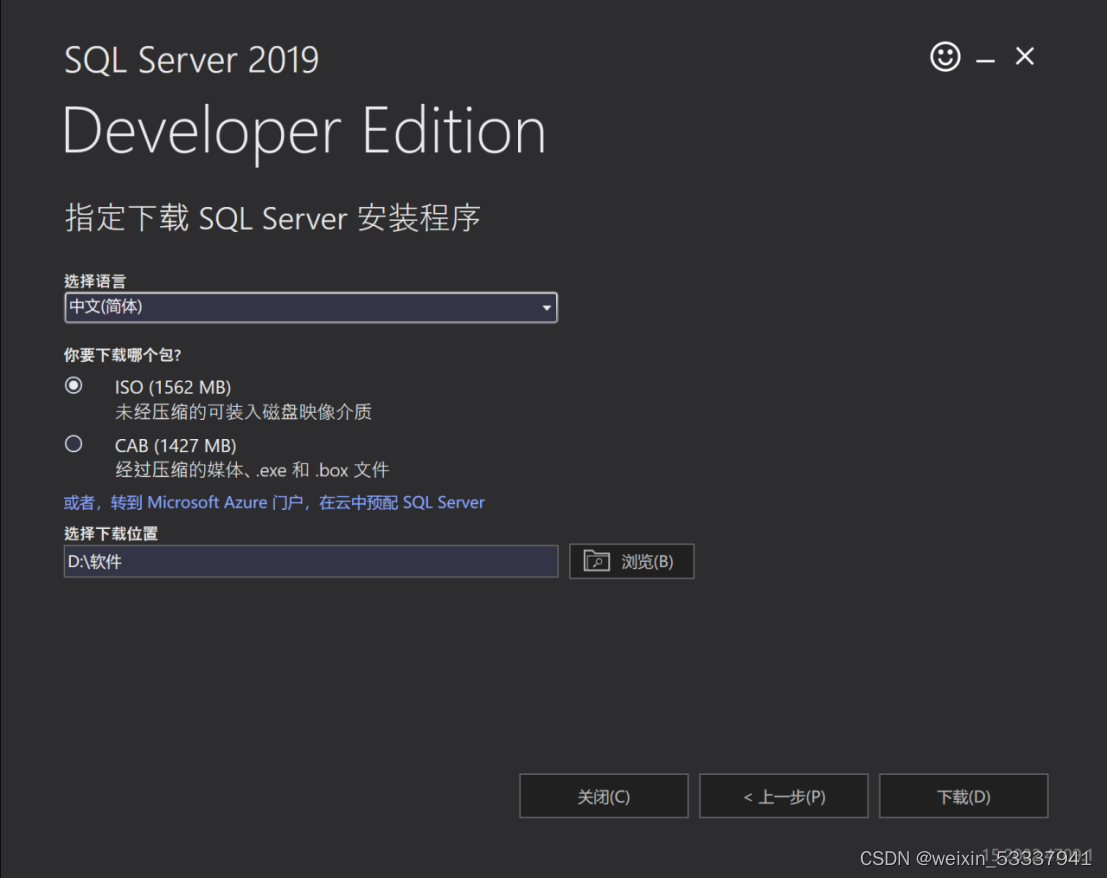
Task: Click the language dropdown arrow
Action: (546, 308)
